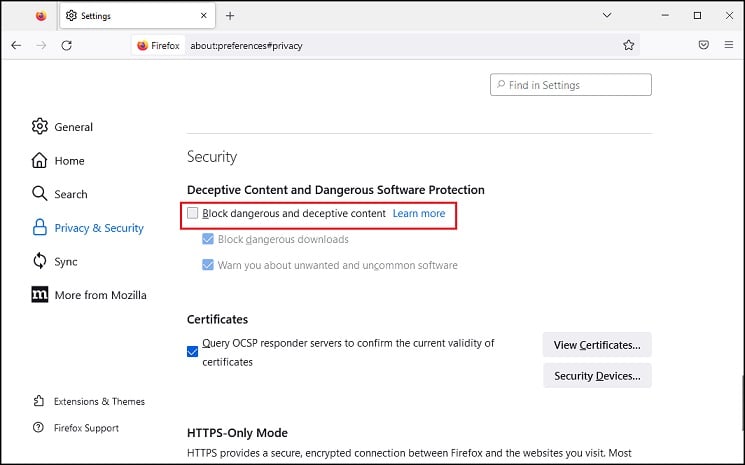This screenshot has height=465, width=745.
Task: Reload the current page
Action: [x=67, y=46]
